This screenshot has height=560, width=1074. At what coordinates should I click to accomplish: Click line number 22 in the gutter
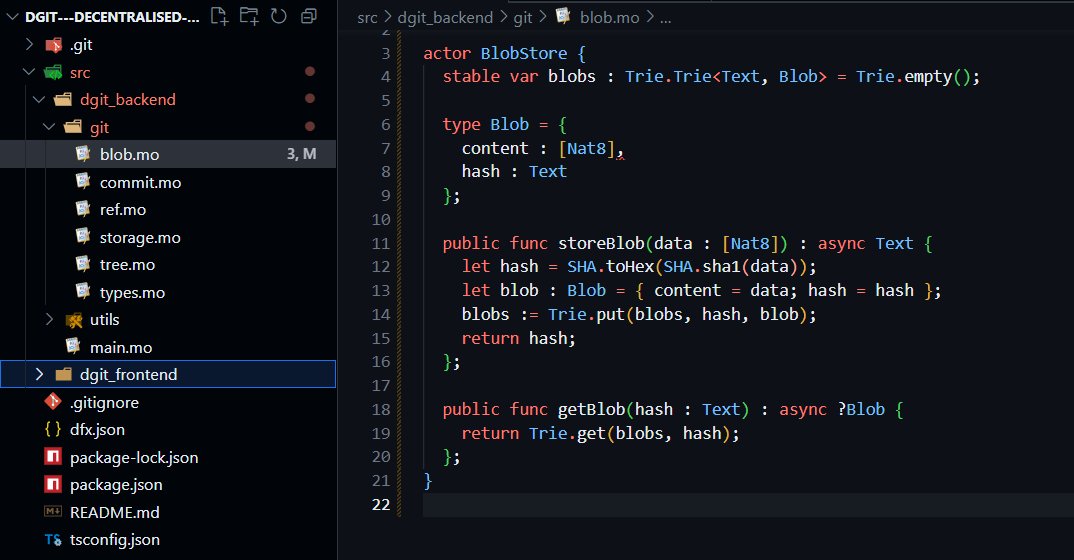point(380,505)
